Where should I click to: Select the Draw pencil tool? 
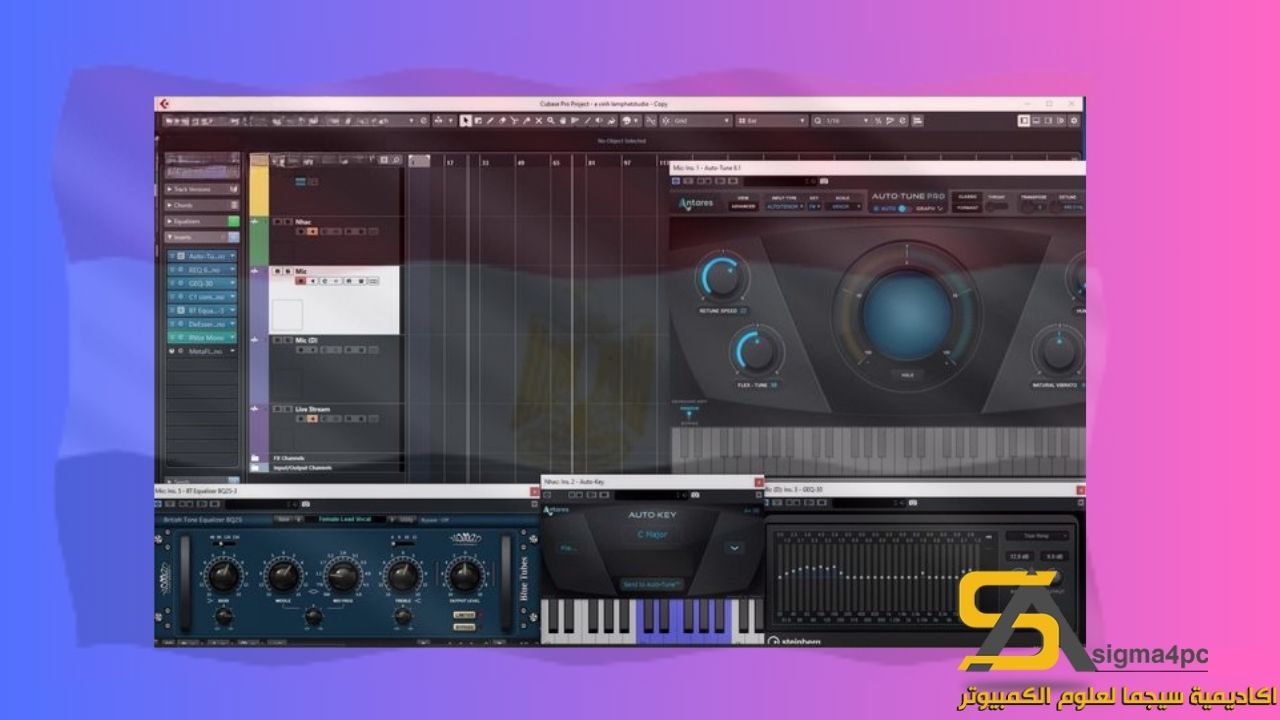pos(489,120)
